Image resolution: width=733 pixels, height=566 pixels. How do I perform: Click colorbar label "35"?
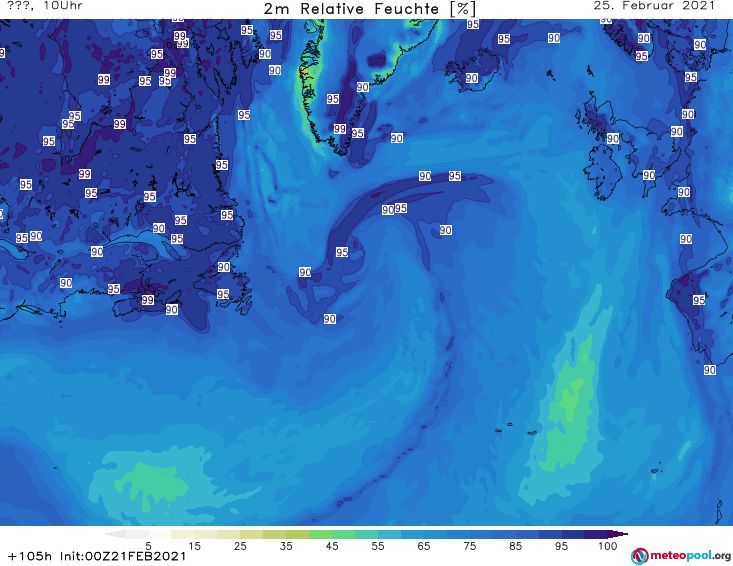[x=286, y=546]
